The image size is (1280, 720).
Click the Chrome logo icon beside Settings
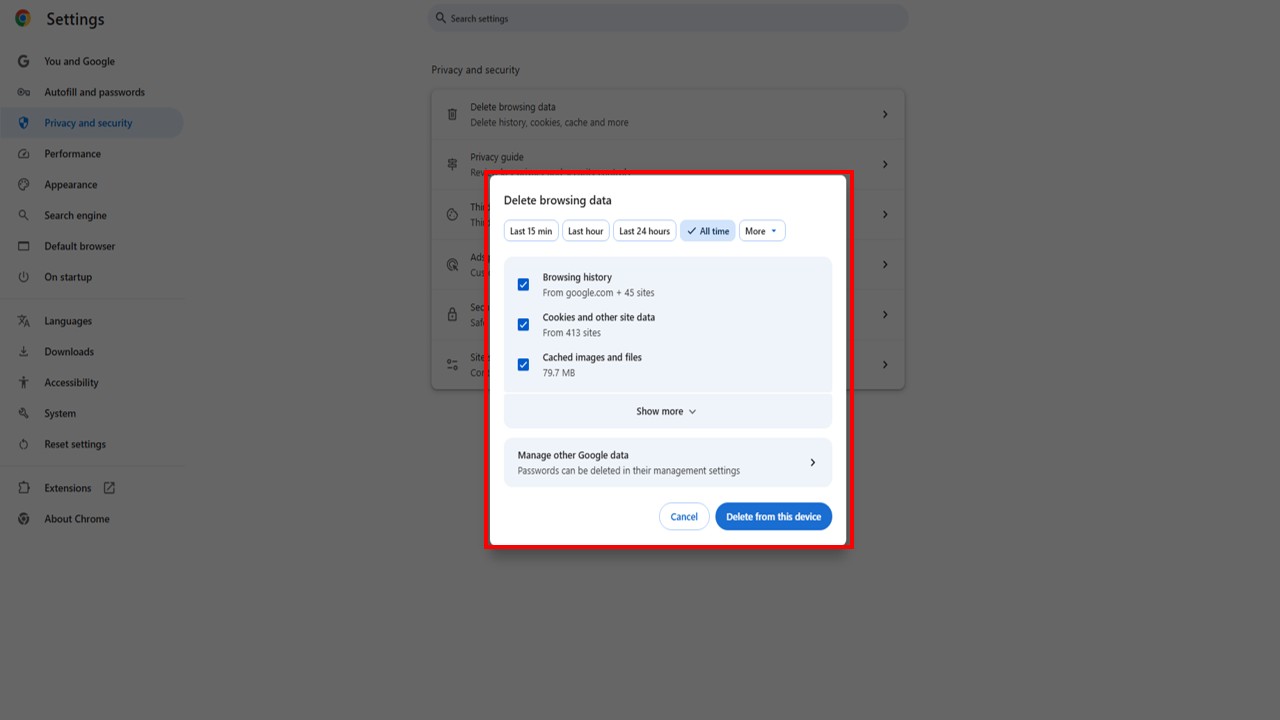pyautogui.click(x=23, y=19)
